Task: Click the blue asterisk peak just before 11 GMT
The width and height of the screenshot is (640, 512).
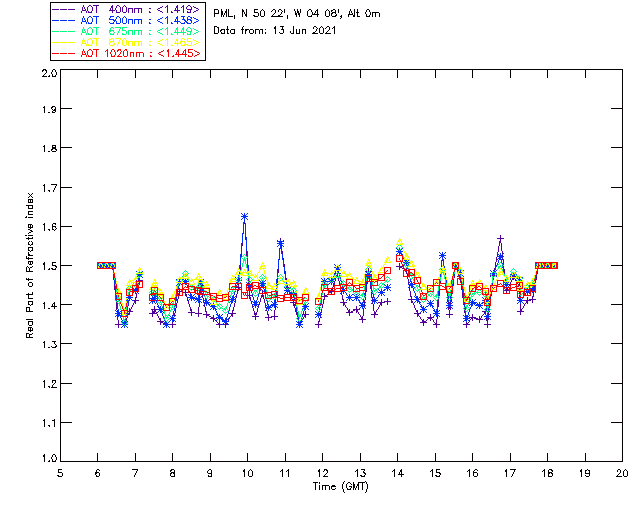Action: click(x=280, y=243)
